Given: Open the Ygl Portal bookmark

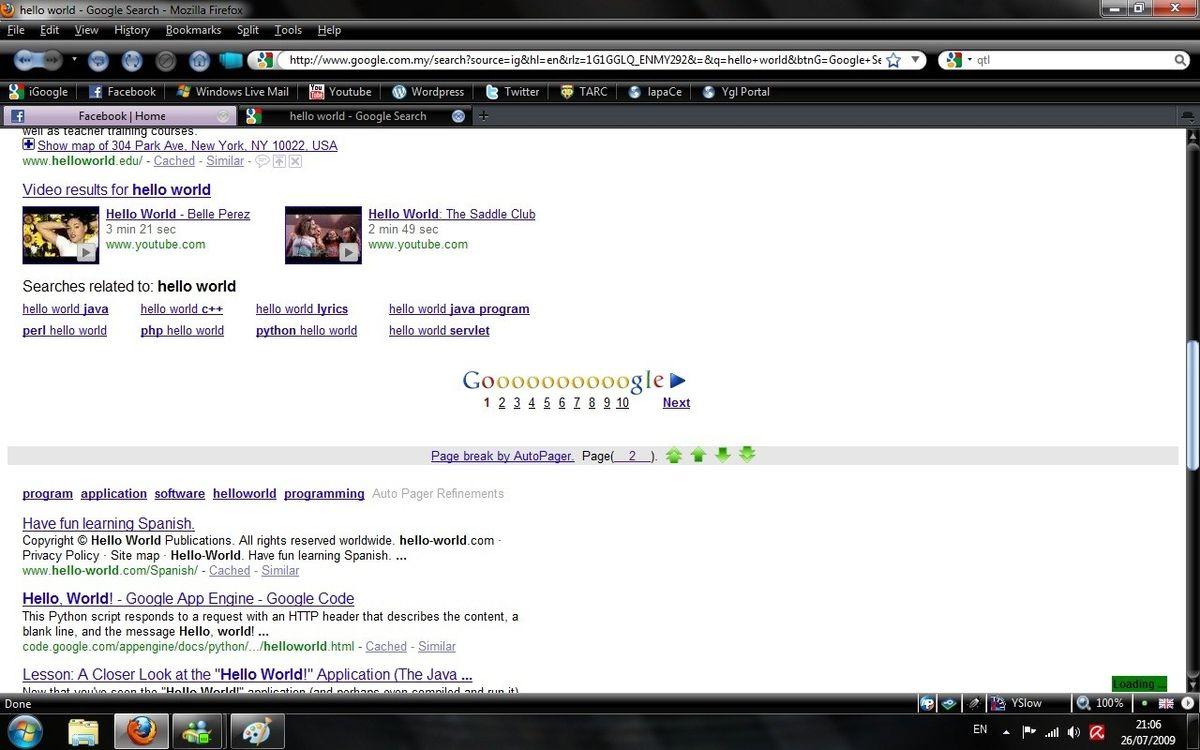Looking at the screenshot, I should pos(736,91).
